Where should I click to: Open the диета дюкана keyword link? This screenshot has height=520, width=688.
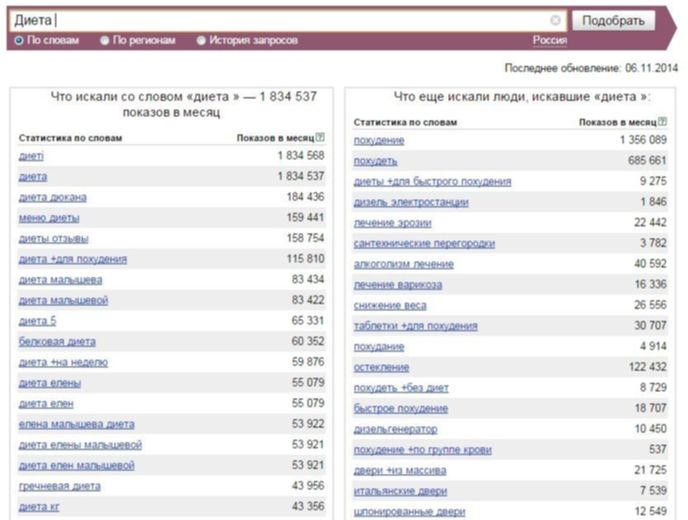coord(53,197)
